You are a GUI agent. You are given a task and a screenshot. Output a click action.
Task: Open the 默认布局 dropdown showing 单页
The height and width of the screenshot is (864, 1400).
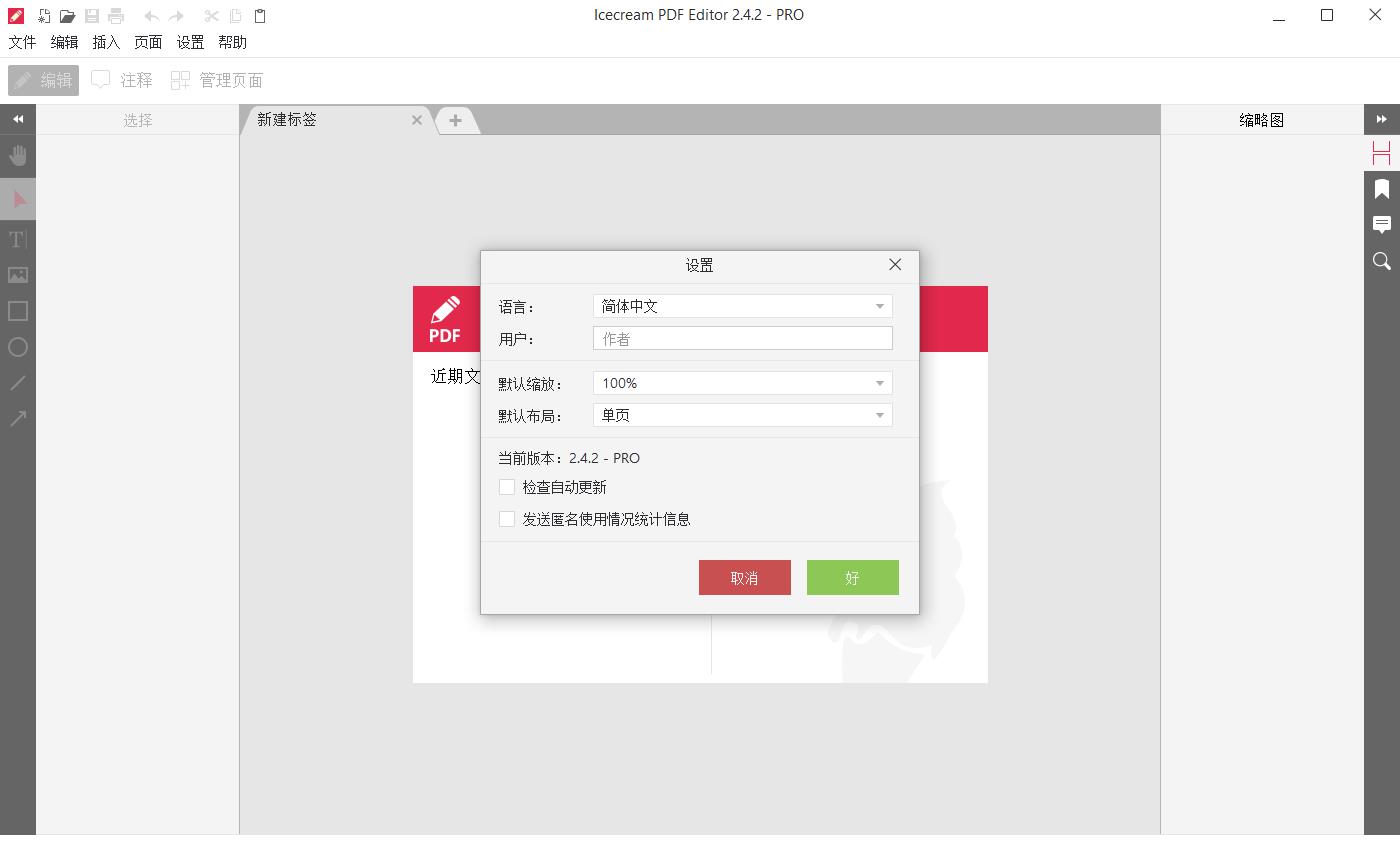[x=742, y=415]
